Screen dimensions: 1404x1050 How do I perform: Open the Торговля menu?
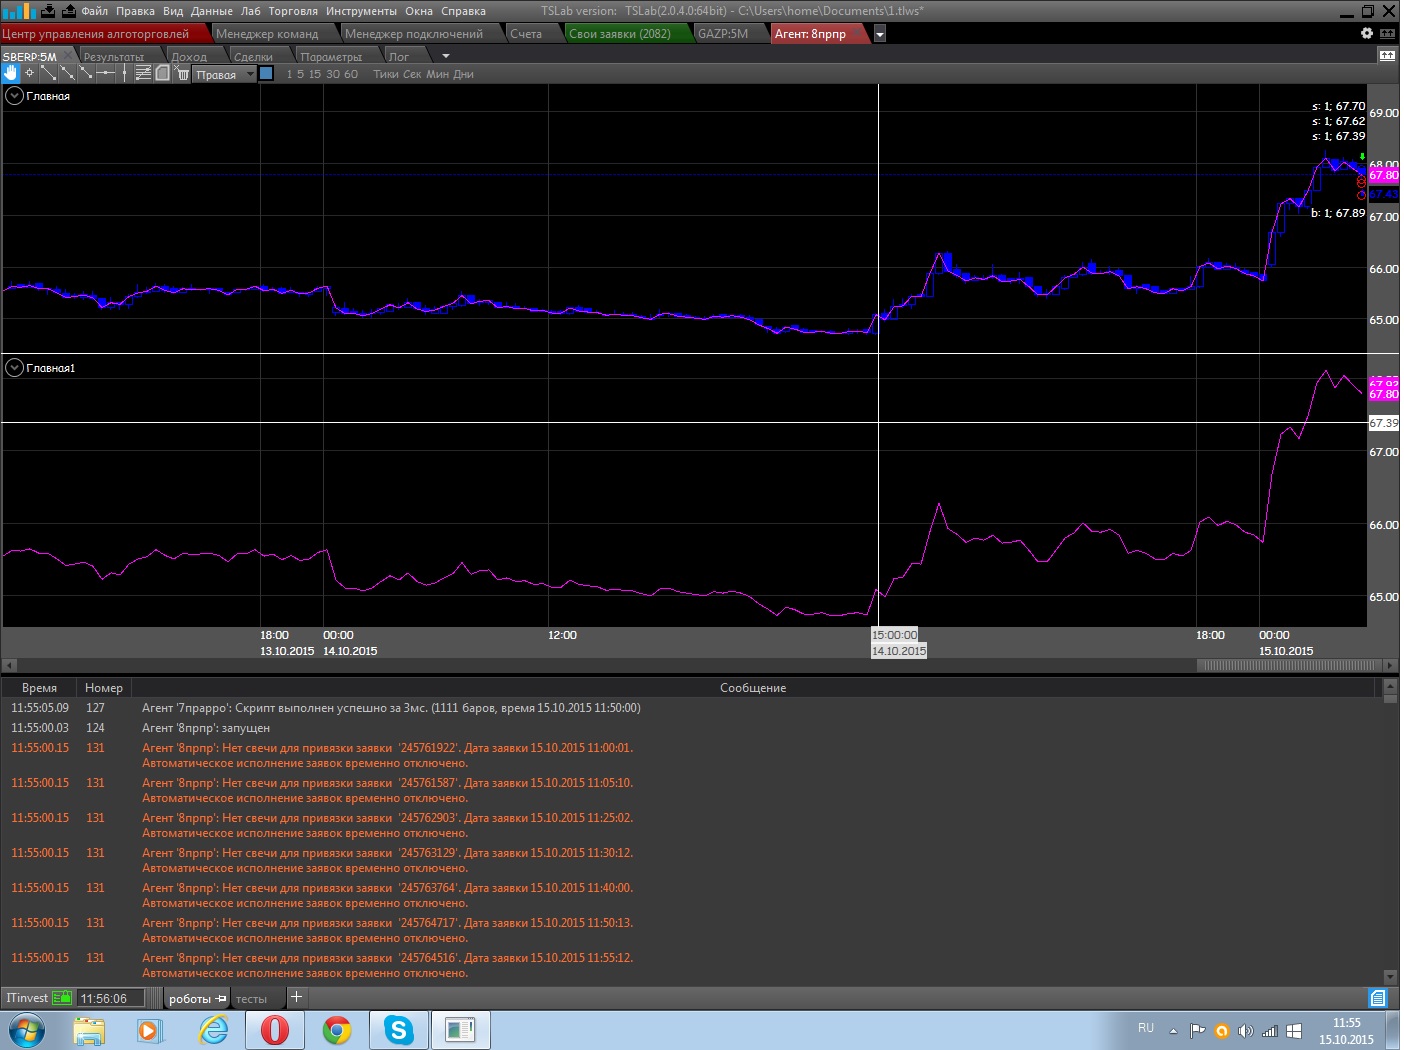[293, 11]
